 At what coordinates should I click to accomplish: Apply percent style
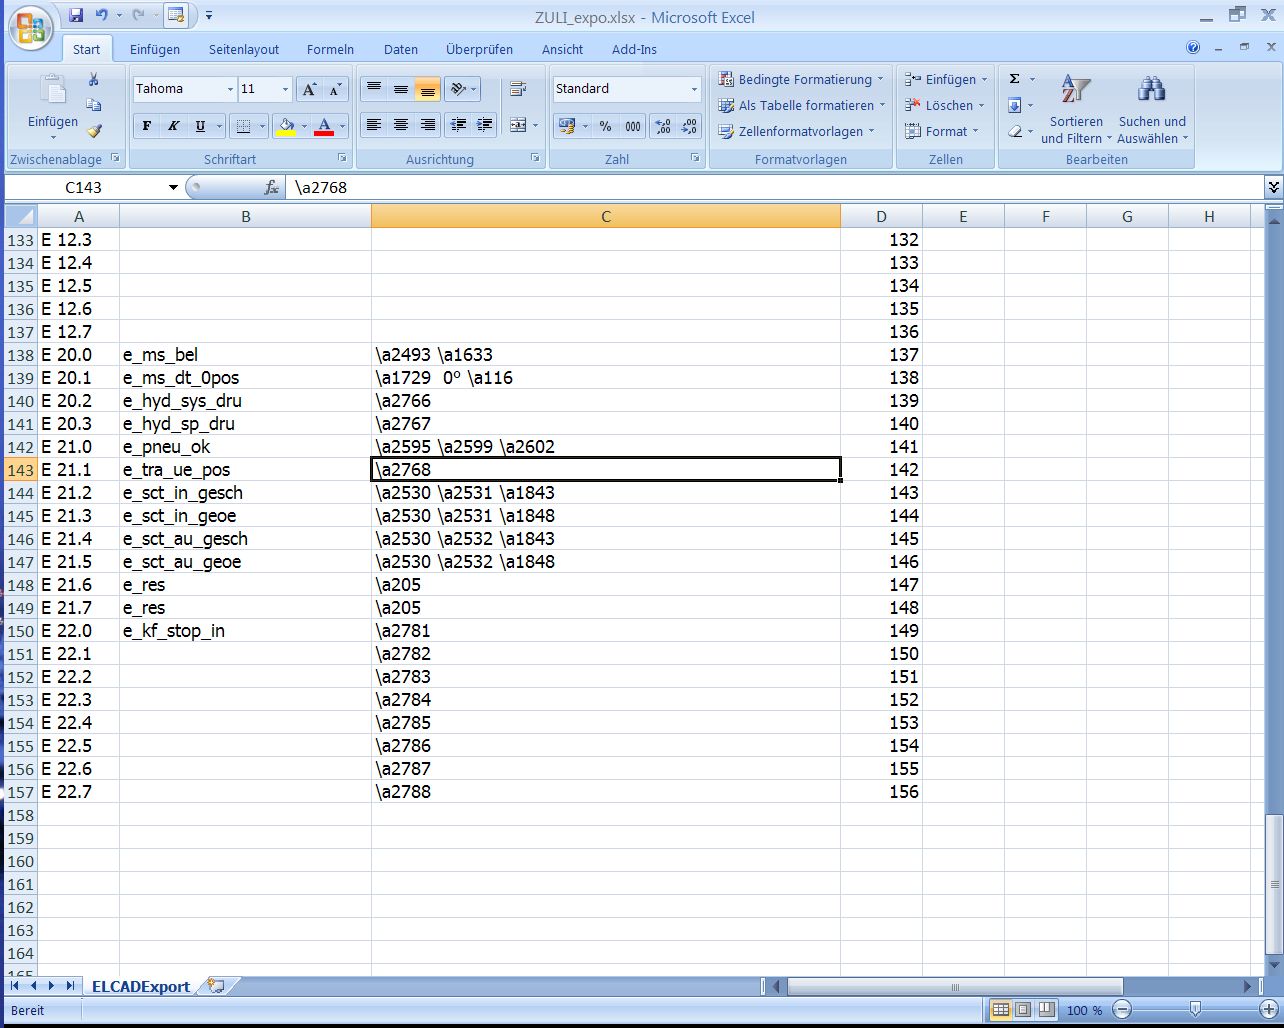point(606,126)
